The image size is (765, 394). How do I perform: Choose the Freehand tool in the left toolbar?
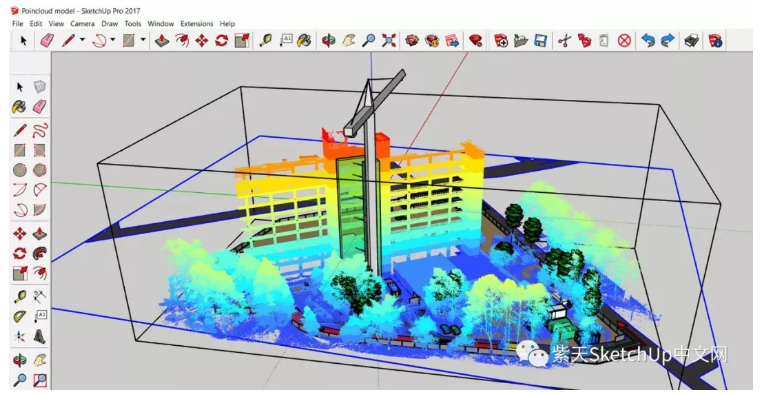[40, 130]
